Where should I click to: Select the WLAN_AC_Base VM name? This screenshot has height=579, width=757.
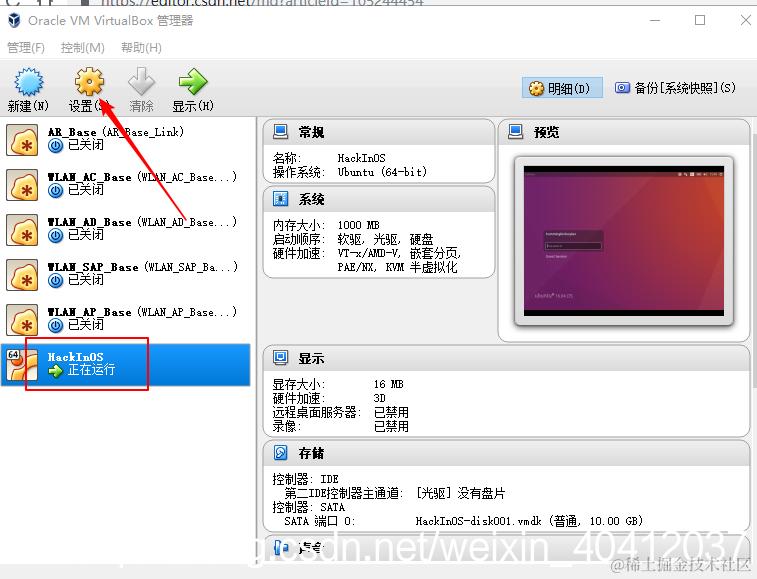click(142, 177)
